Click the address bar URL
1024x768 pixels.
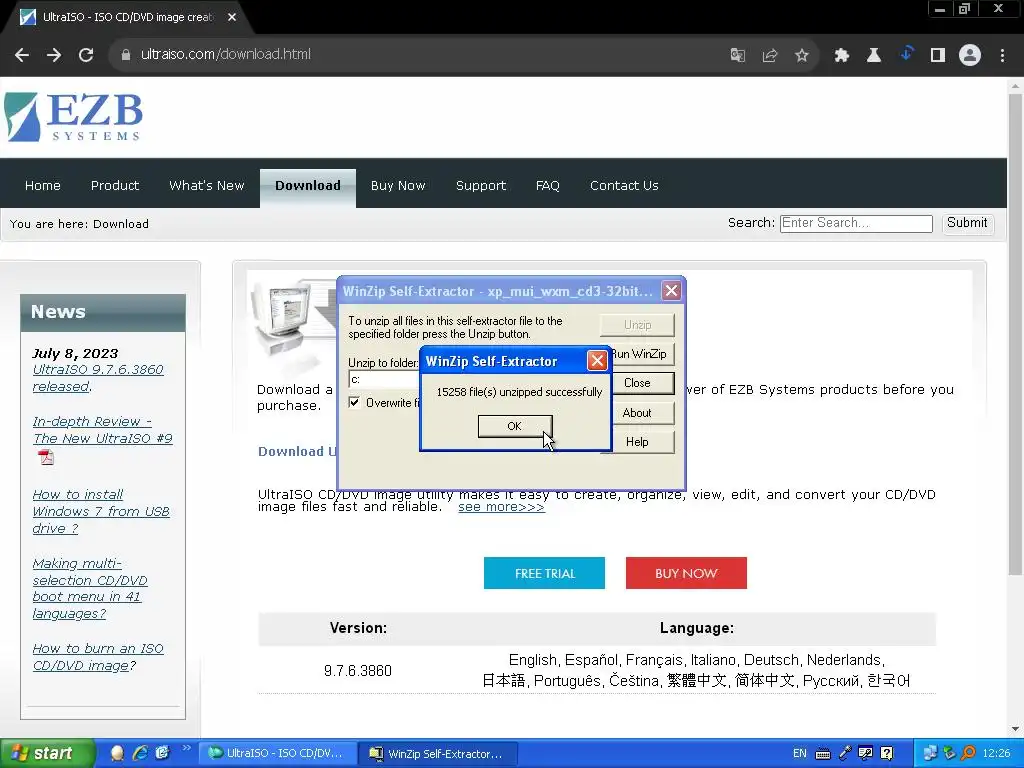point(226,54)
